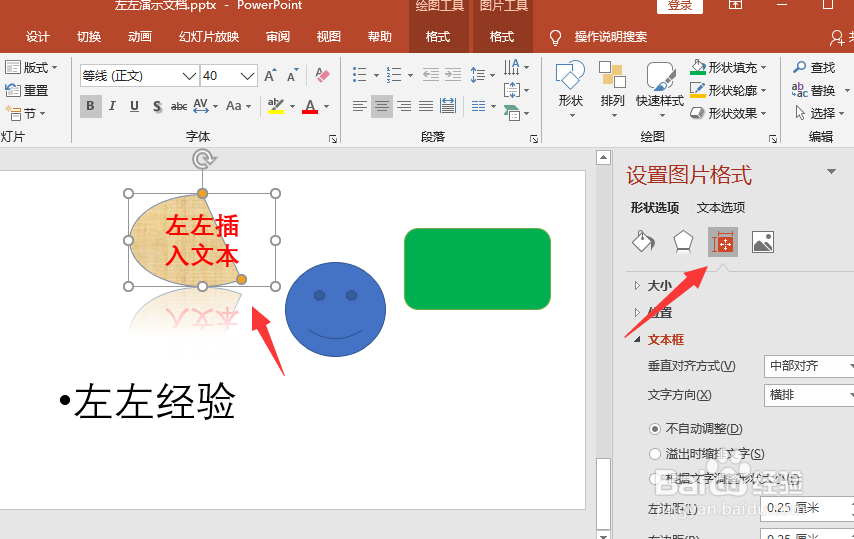The width and height of the screenshot is (854, 539).
Task: Decrease font size button
Action: [x=293, y=76]
